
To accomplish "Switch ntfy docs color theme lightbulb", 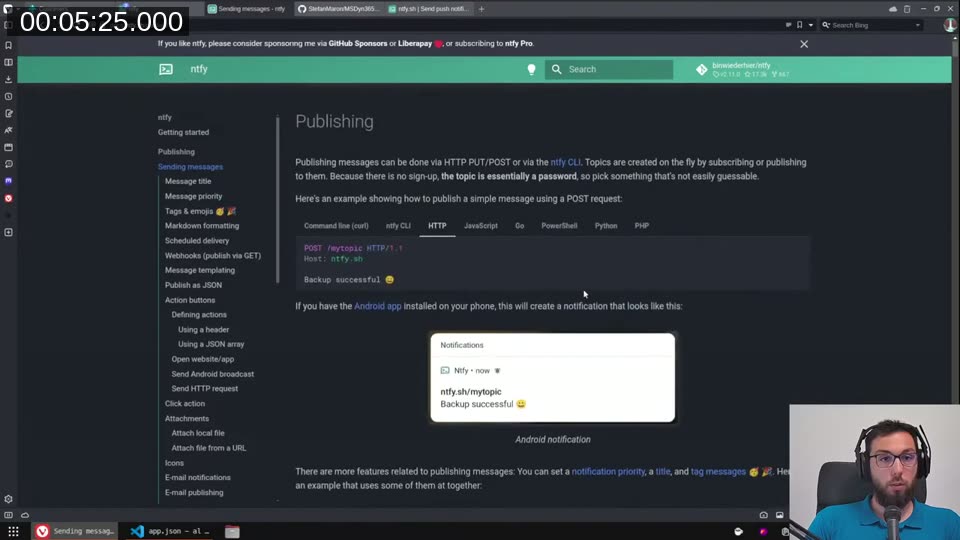I will tap(531, 69).
